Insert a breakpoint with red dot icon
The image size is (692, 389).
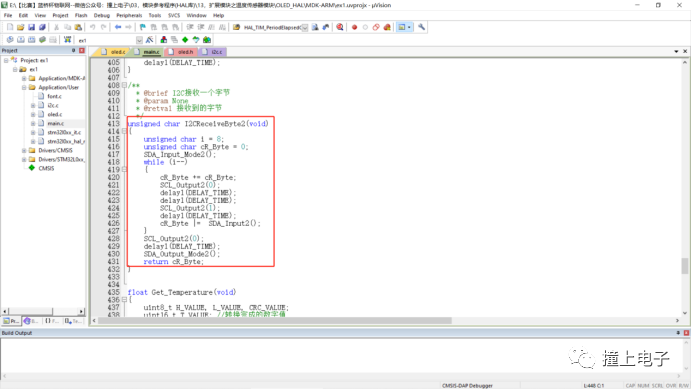tap(354, 27)
